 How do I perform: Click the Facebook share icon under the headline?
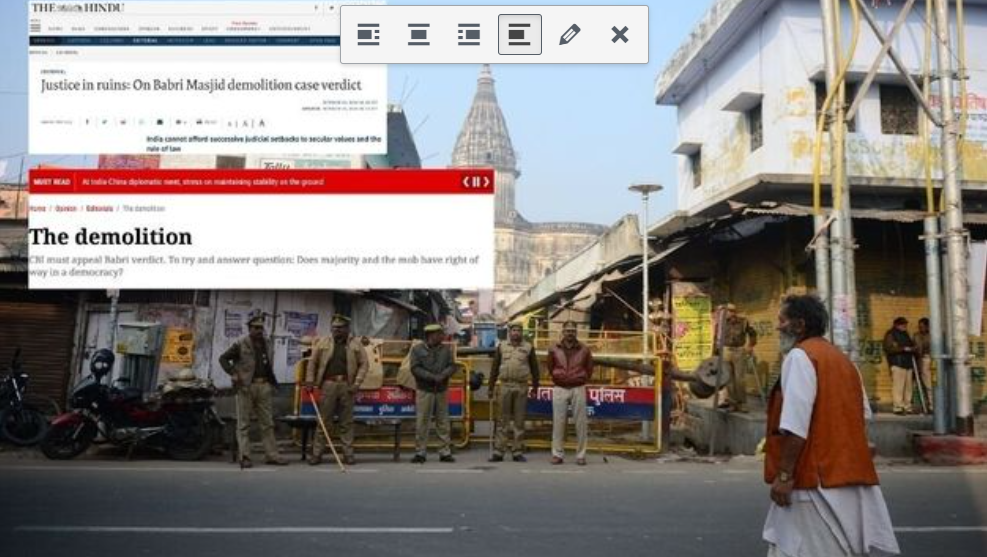point(87,122)
